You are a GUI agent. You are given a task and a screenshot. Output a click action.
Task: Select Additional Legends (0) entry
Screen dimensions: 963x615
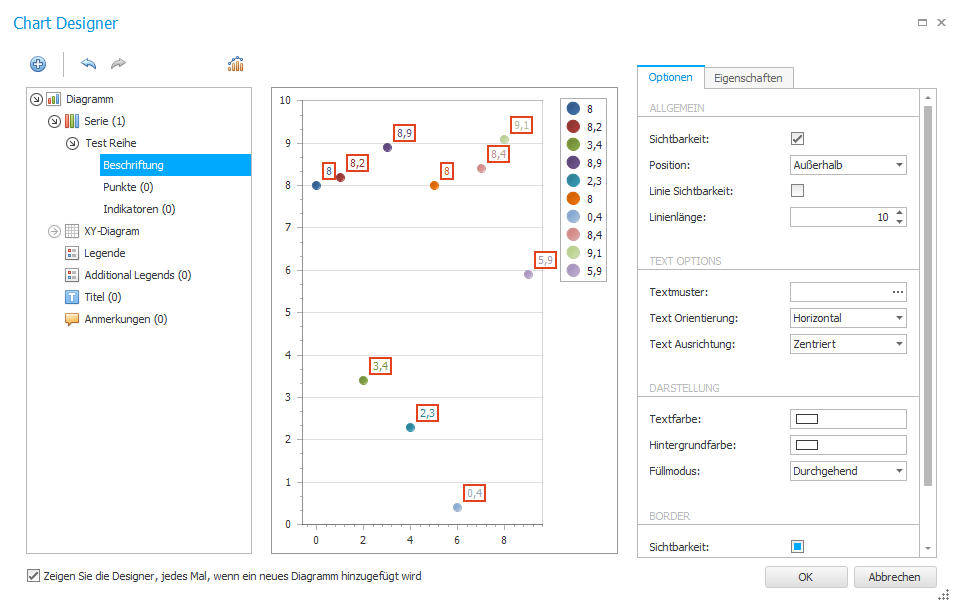tap(138, 275)
